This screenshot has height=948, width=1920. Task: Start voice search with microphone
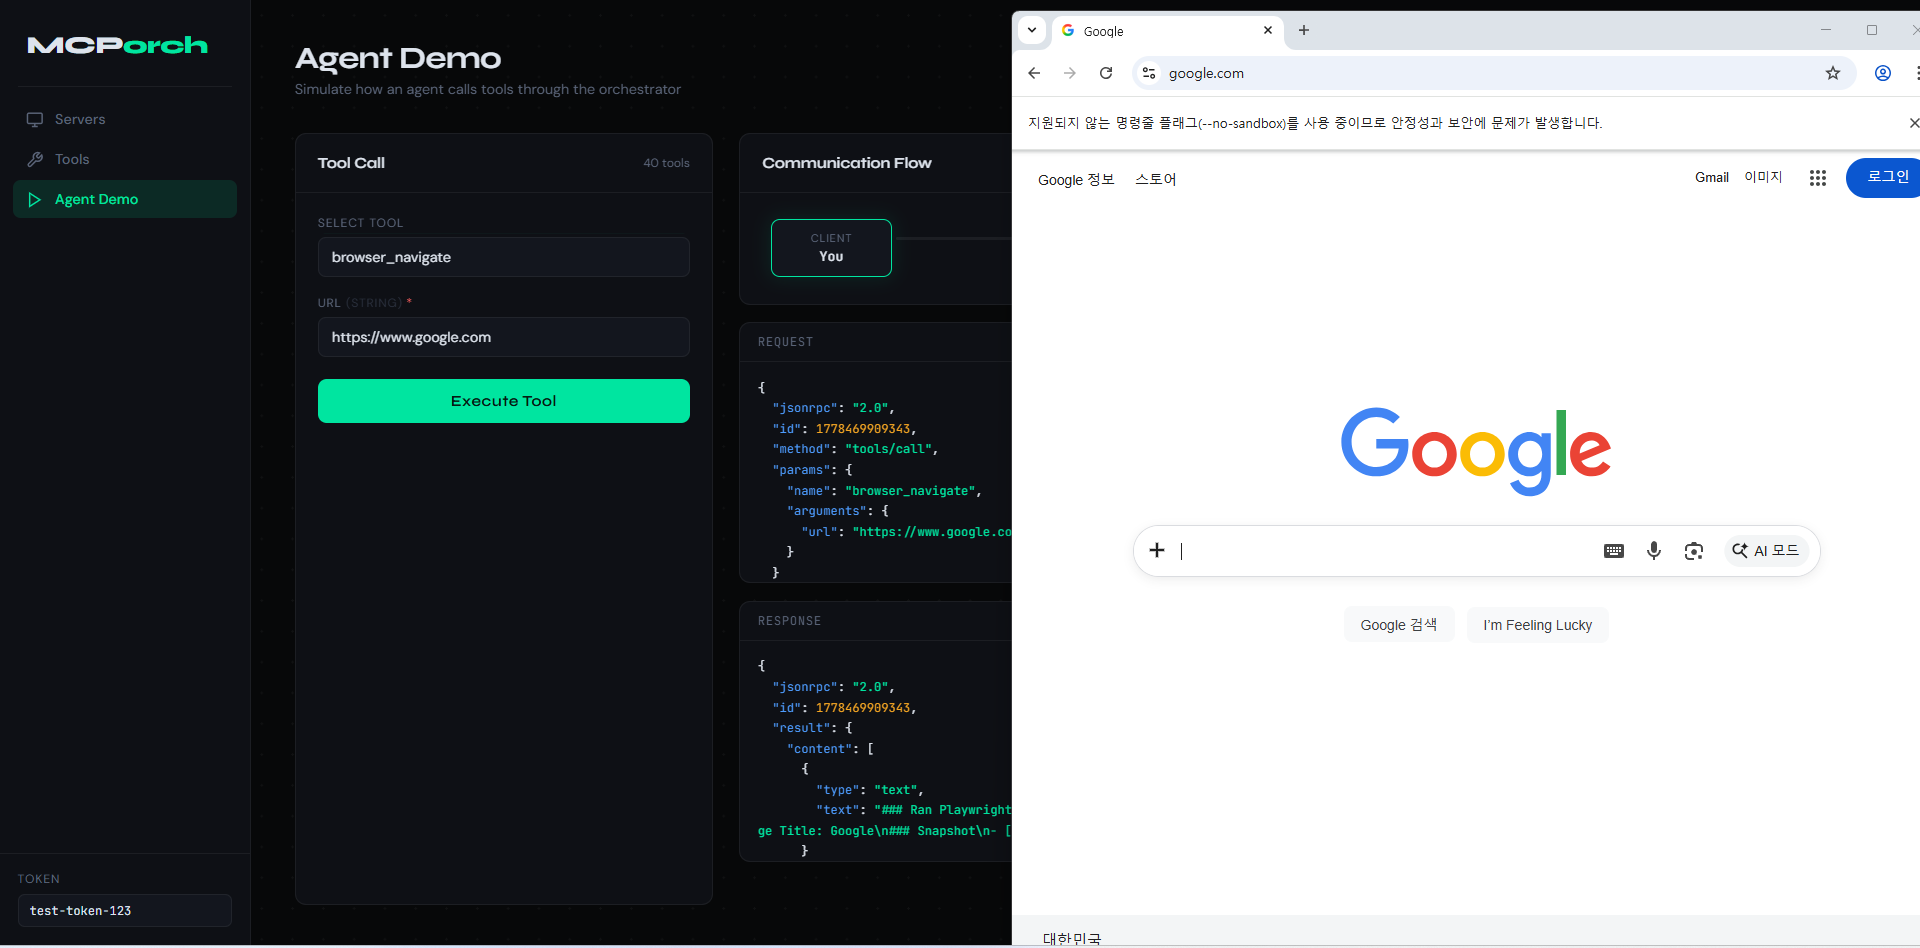[x=1654, y=551]
